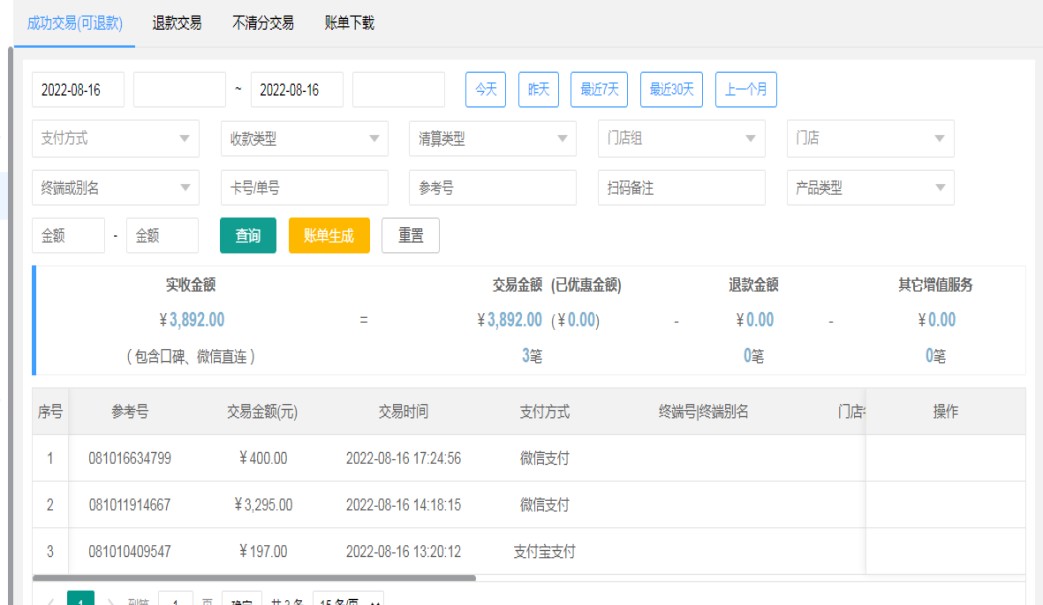Open the 收款类型 dropdown
This screenshot has height=605, width=1043.
coord(304,139)
